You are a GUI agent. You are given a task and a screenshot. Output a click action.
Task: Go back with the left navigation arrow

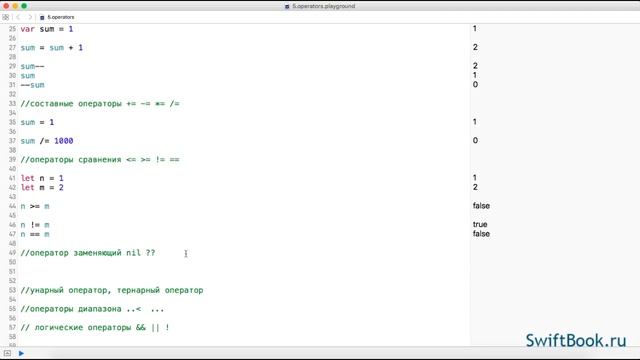click(18, 17)
